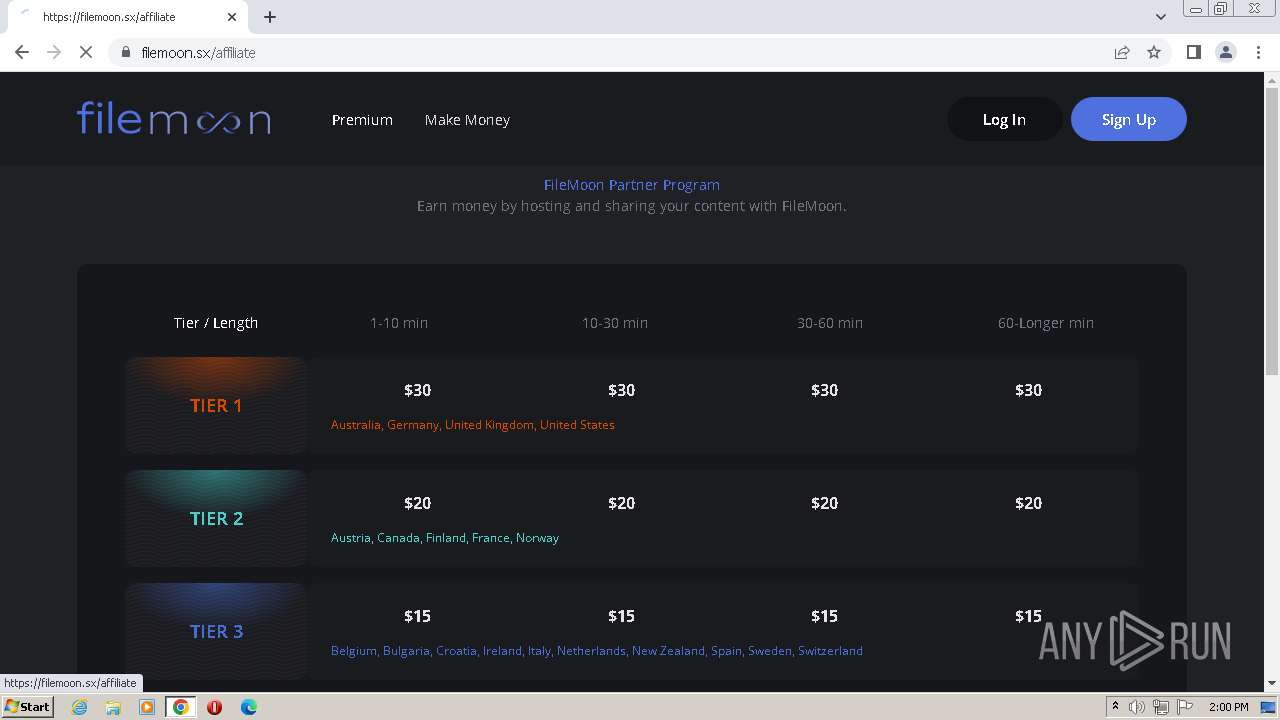Click the network tray icon
1280x720 pixels.
coord(1161,707)
